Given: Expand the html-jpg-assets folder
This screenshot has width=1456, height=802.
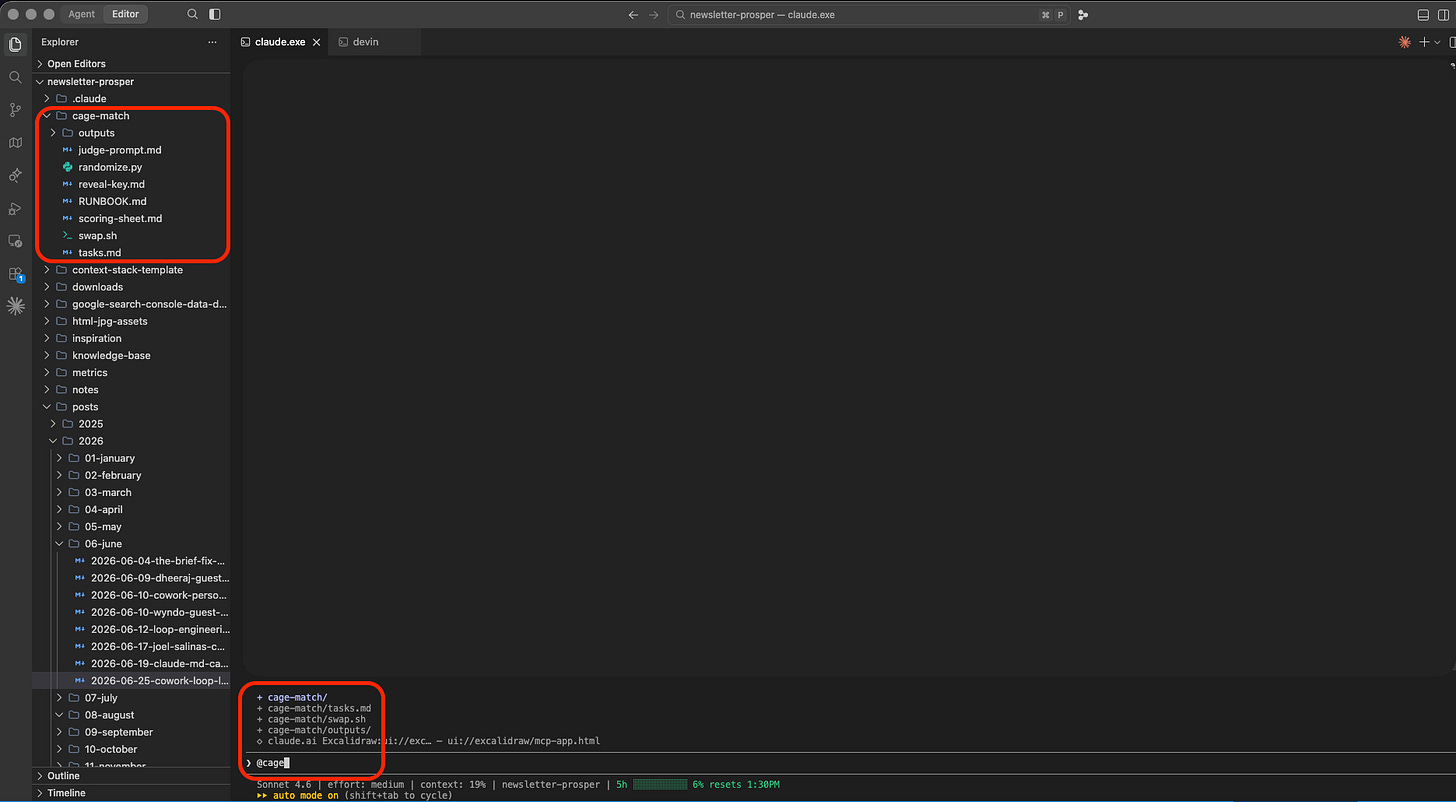Looking at the screenshot, I should pyautogui.click(x=131, y=321).
